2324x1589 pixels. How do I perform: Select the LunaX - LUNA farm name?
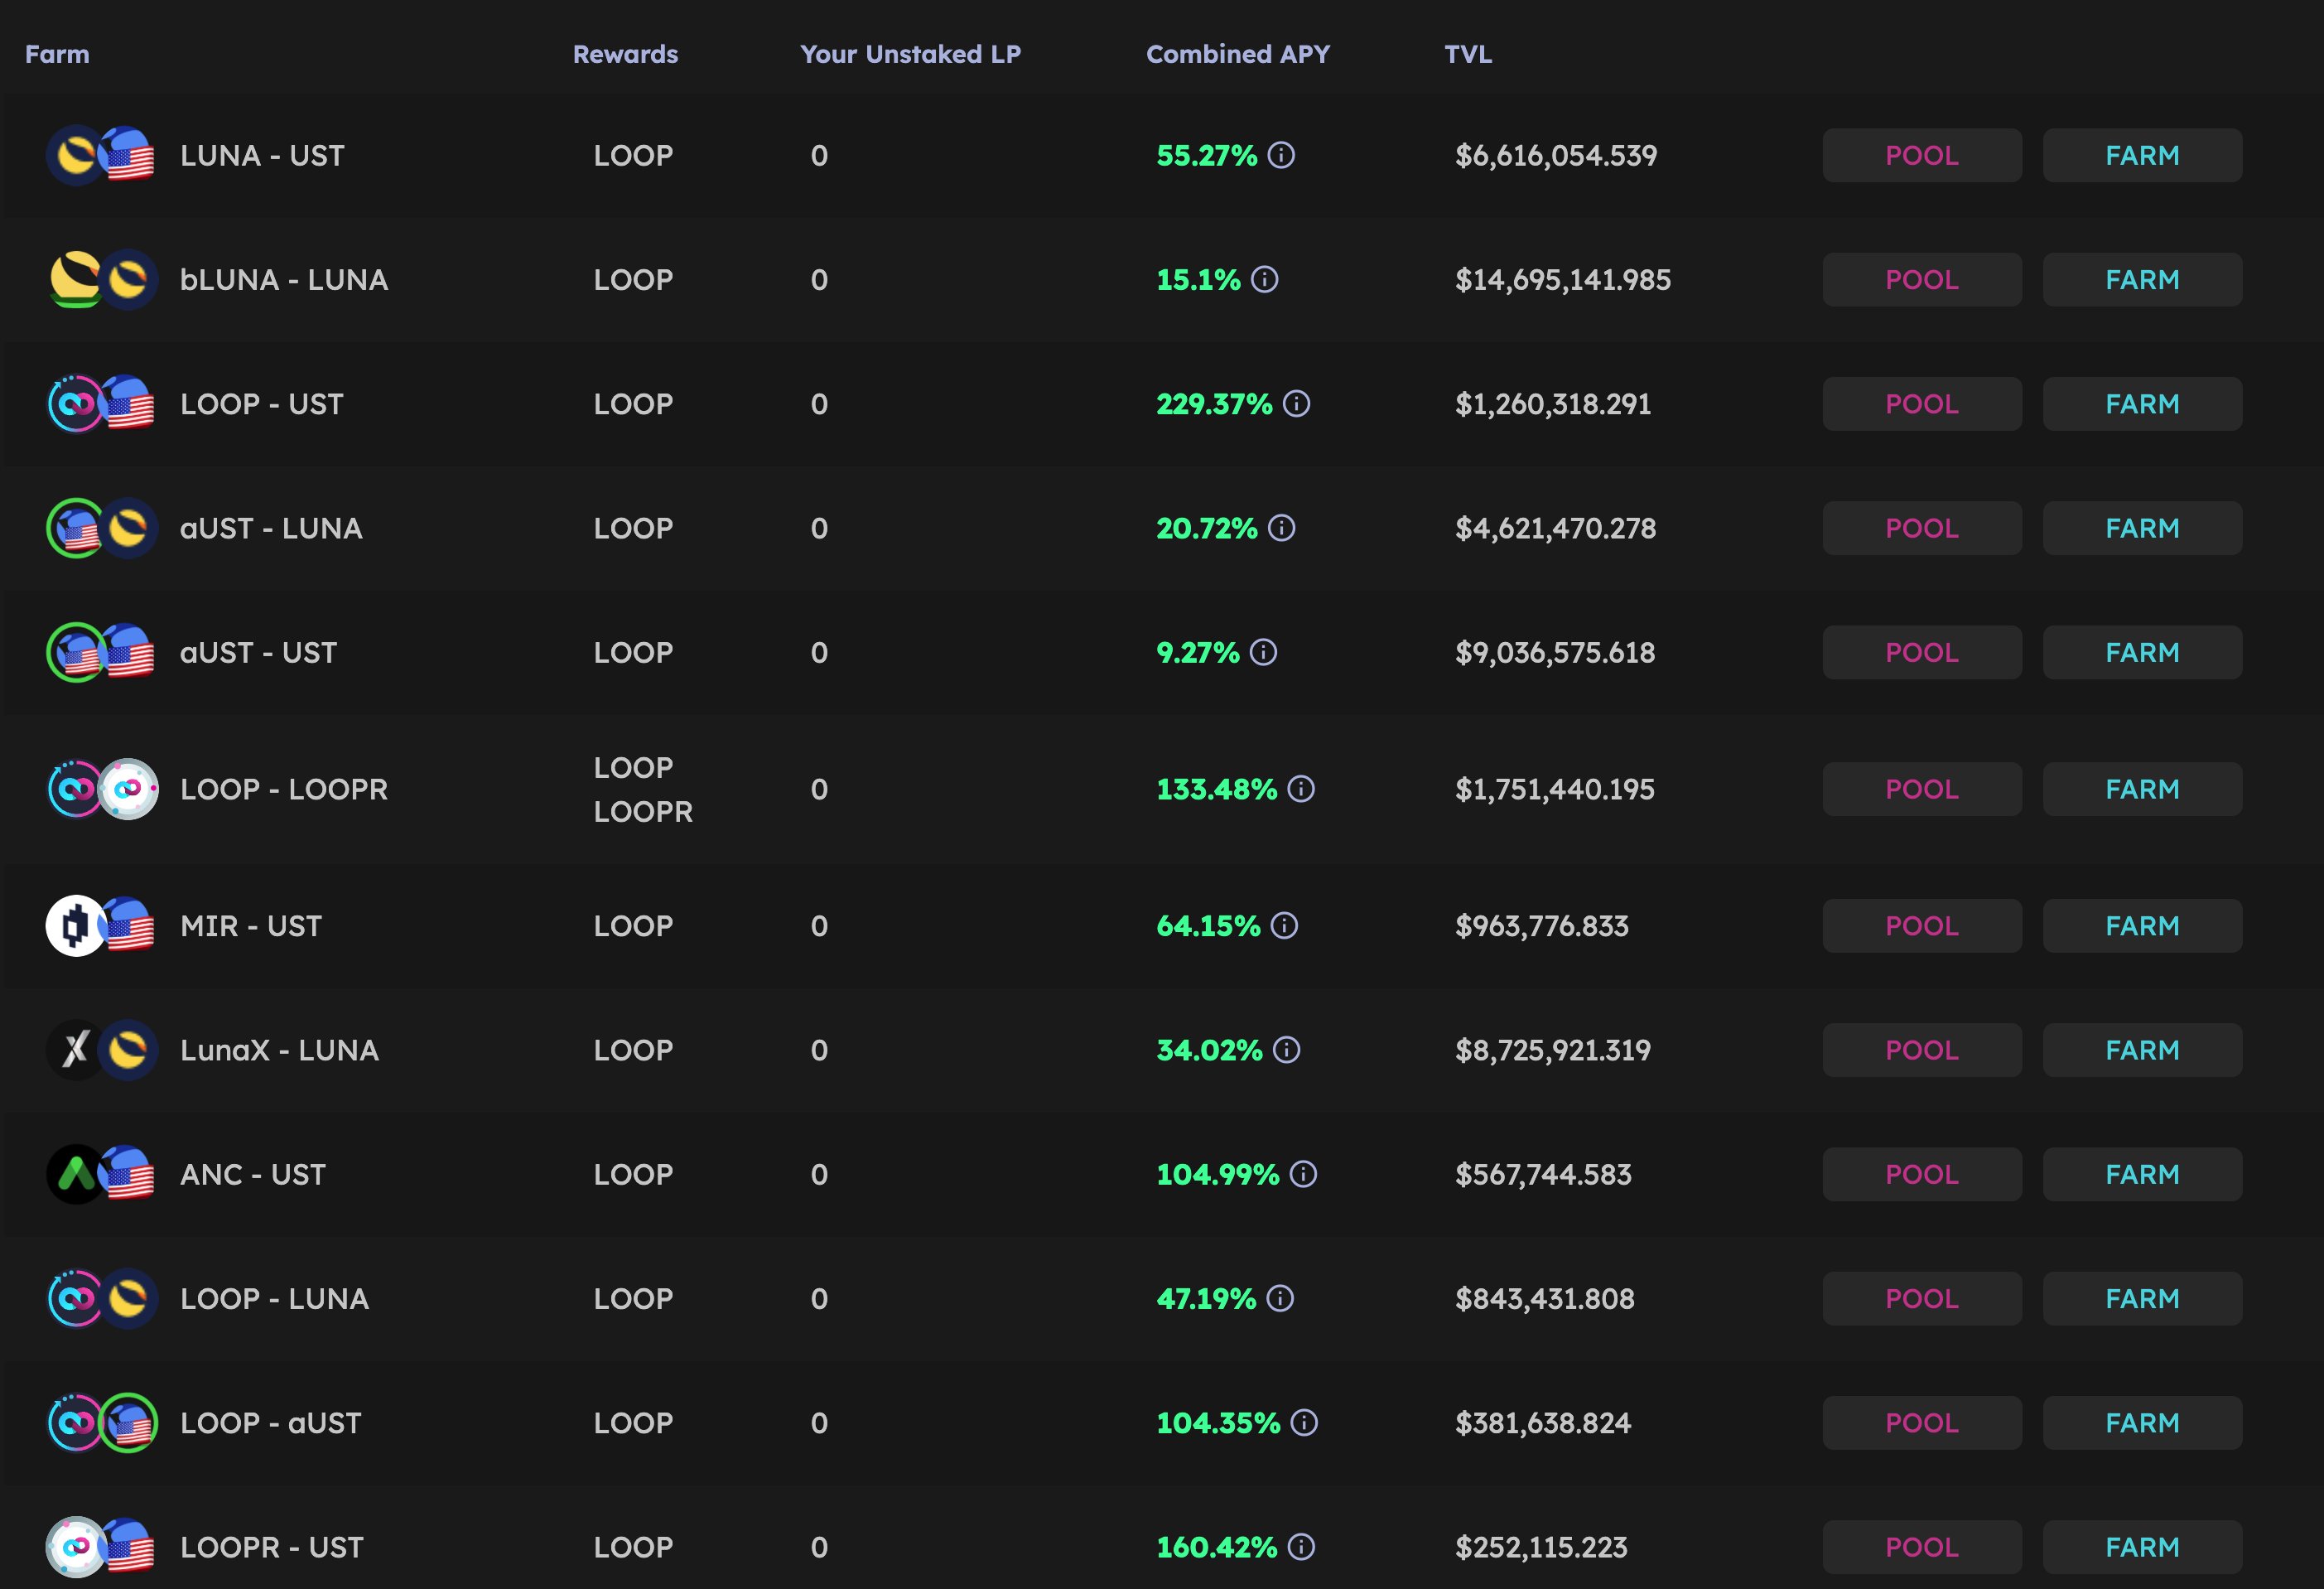(x=279, y=1050)
